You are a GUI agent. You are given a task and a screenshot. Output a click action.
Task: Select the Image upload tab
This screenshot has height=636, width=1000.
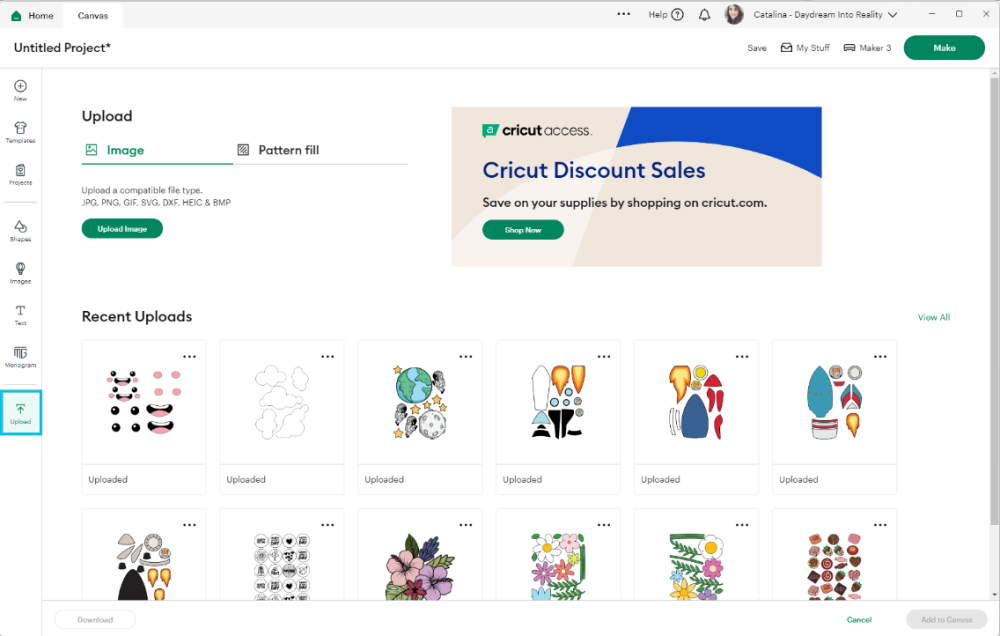[x=157, y=151]
